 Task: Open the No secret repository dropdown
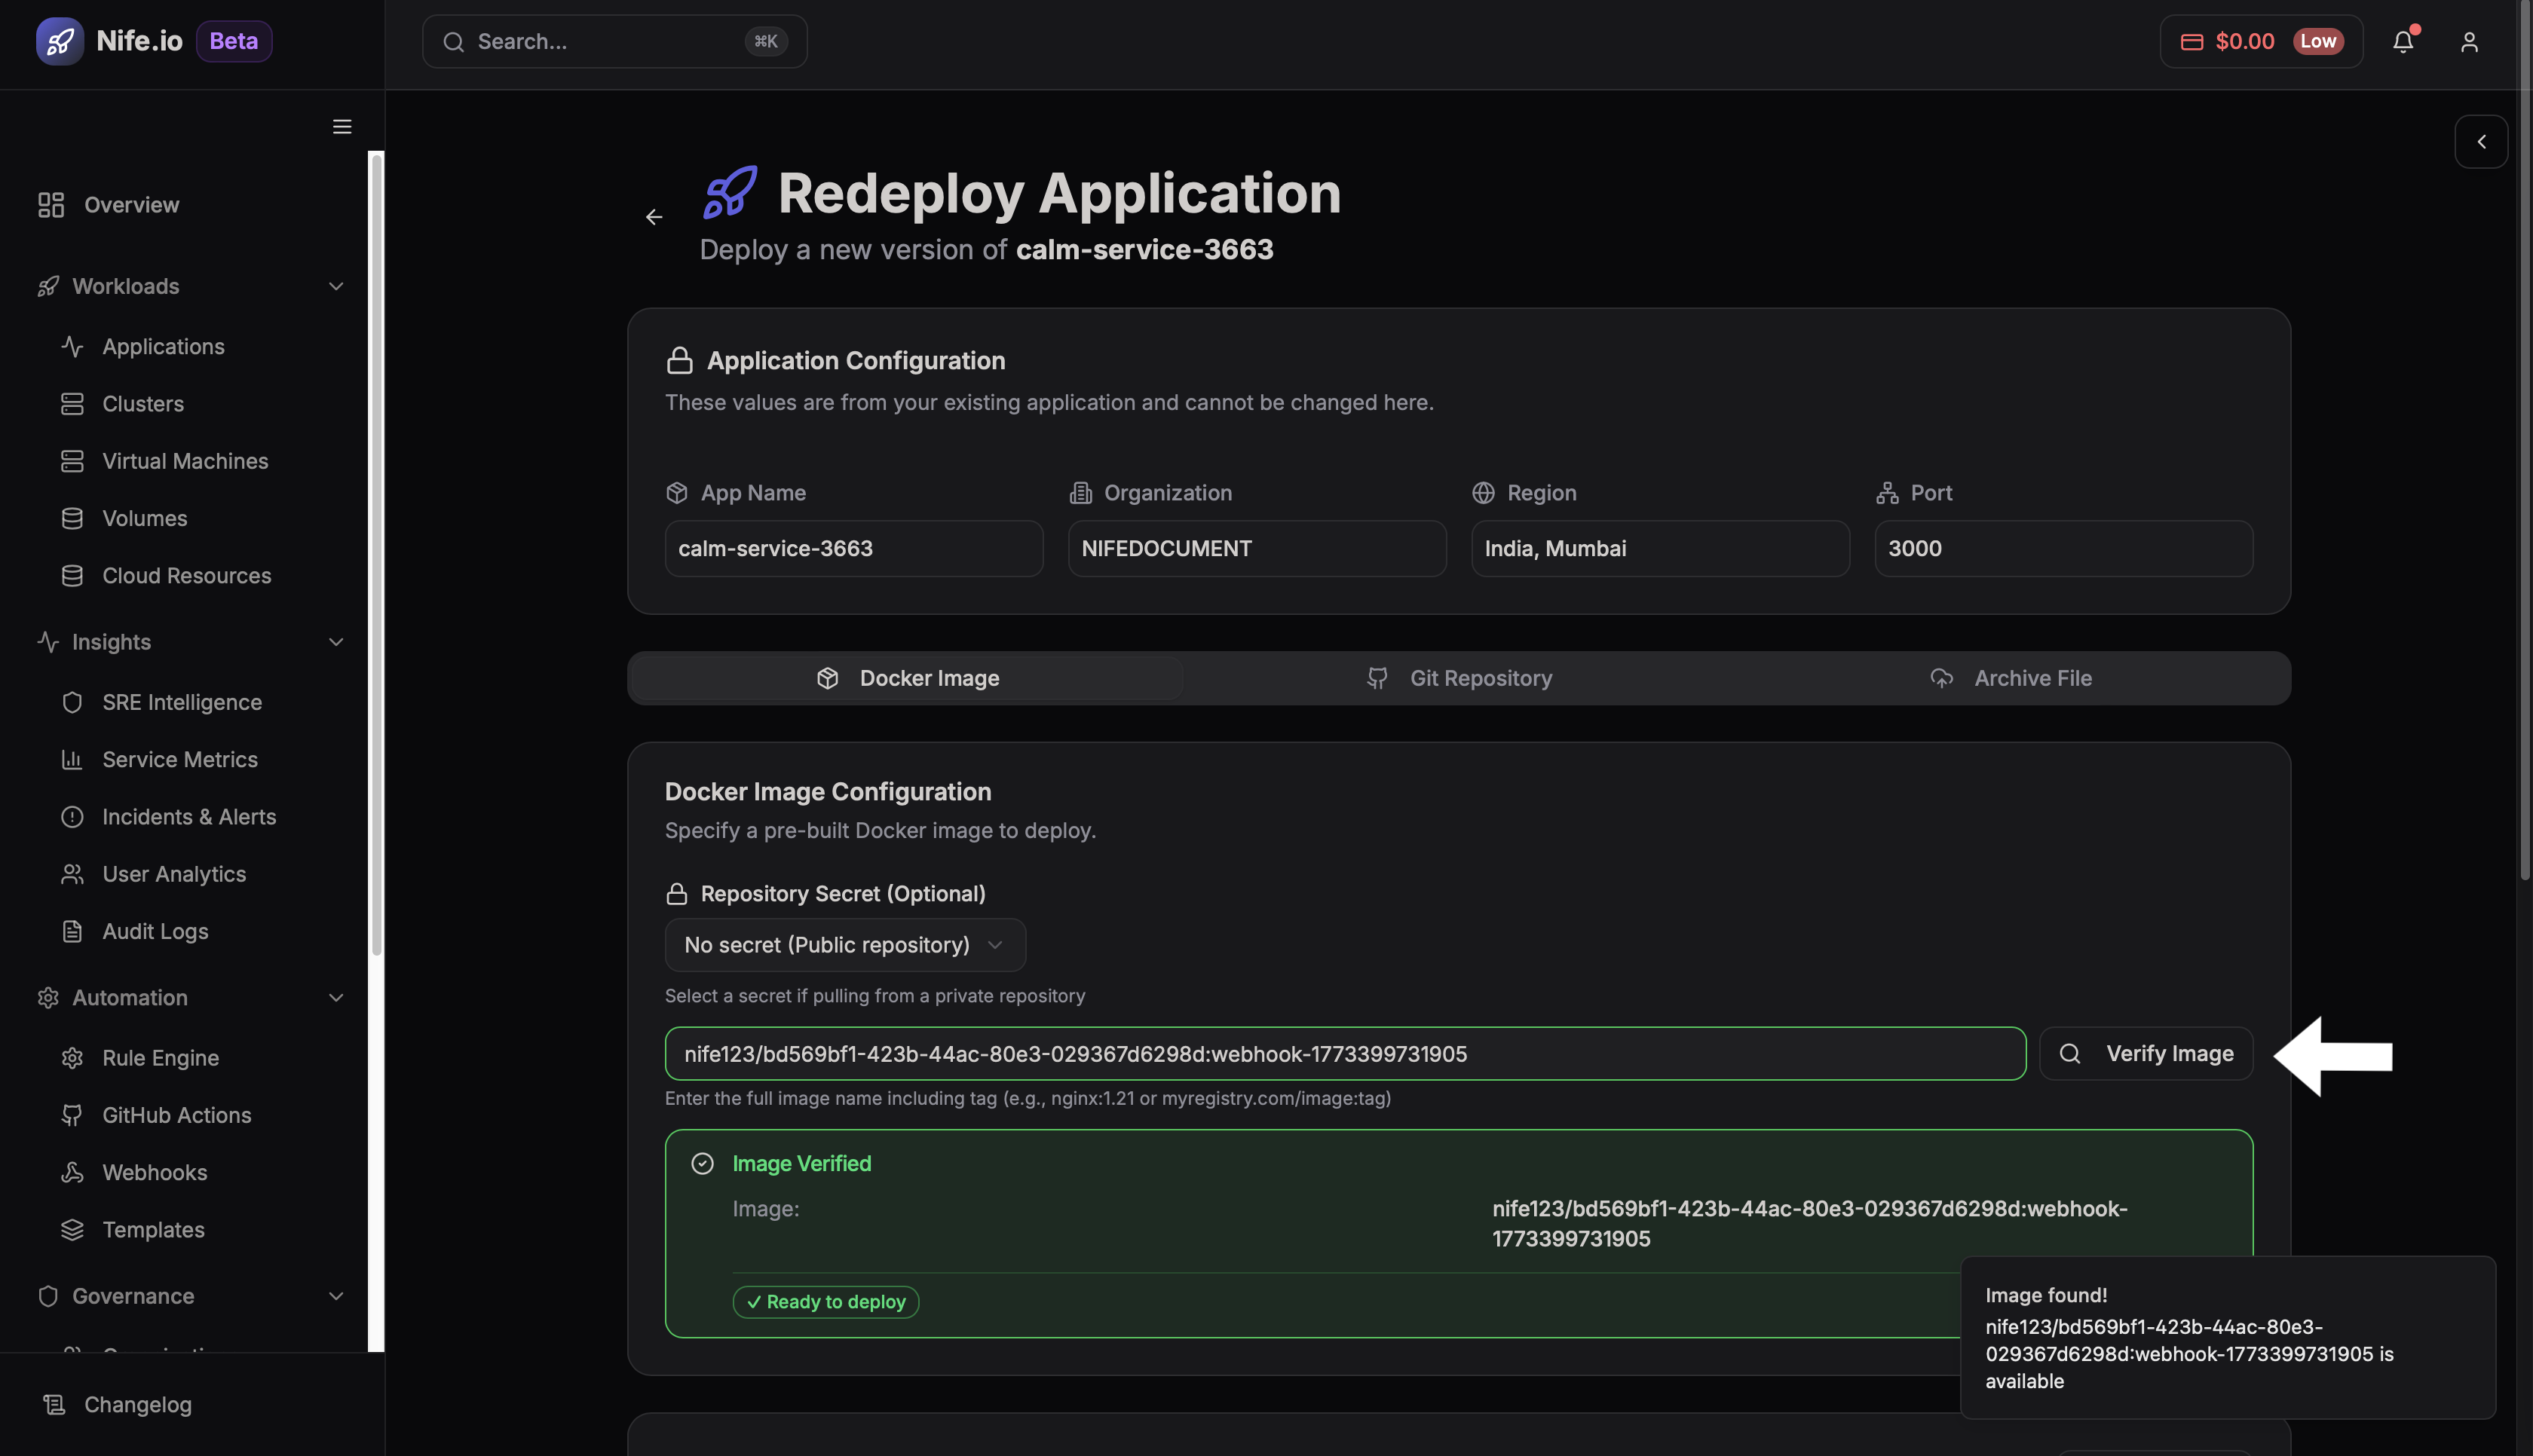click(x=844, y=944)
